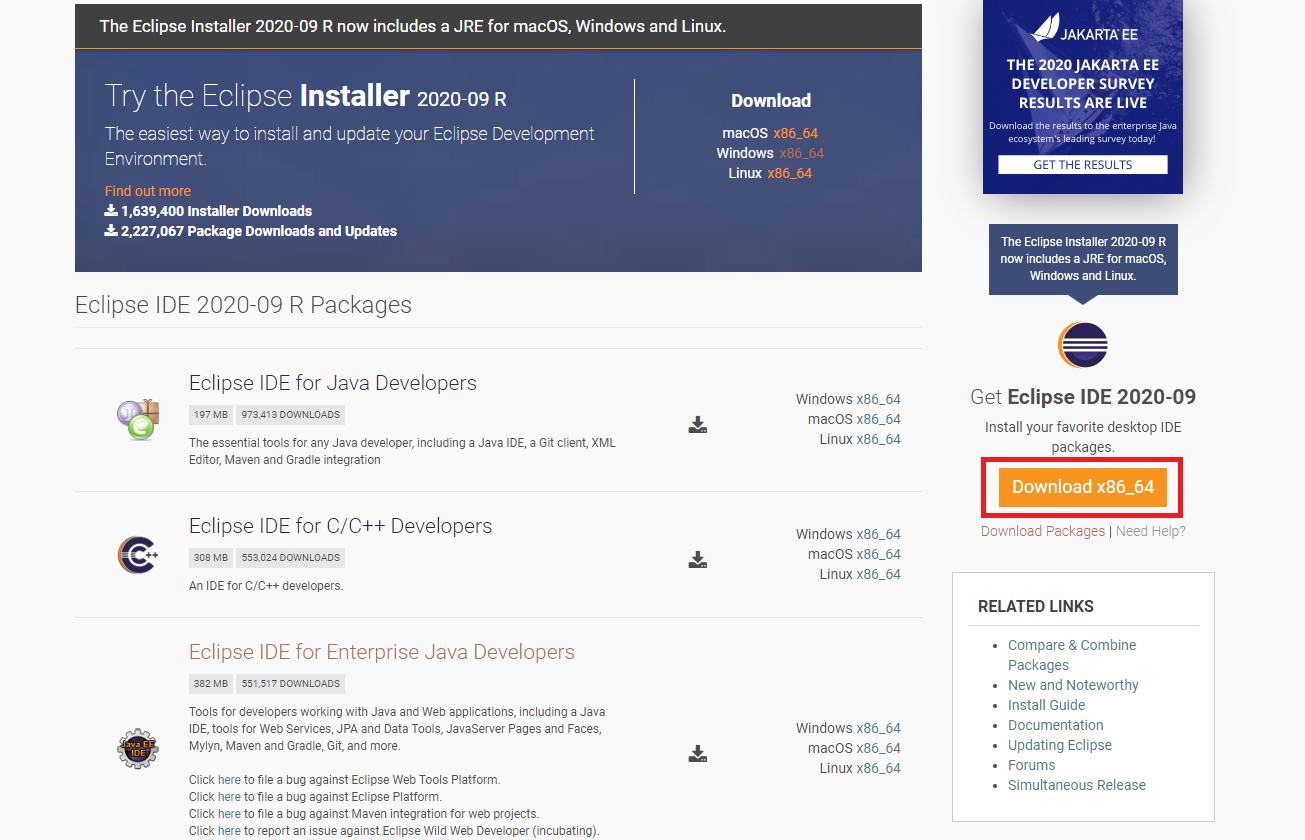Open Eclipse IDE for Enterprise Java Developers title
This screenshot has width=1305, height=840.
(382, 652)
